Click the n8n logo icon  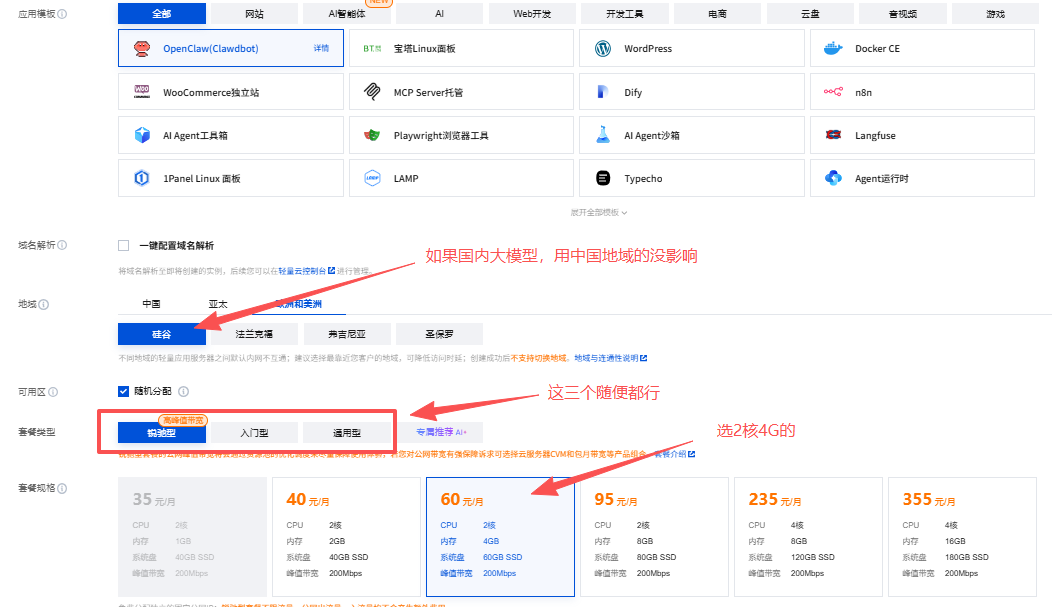833,92
